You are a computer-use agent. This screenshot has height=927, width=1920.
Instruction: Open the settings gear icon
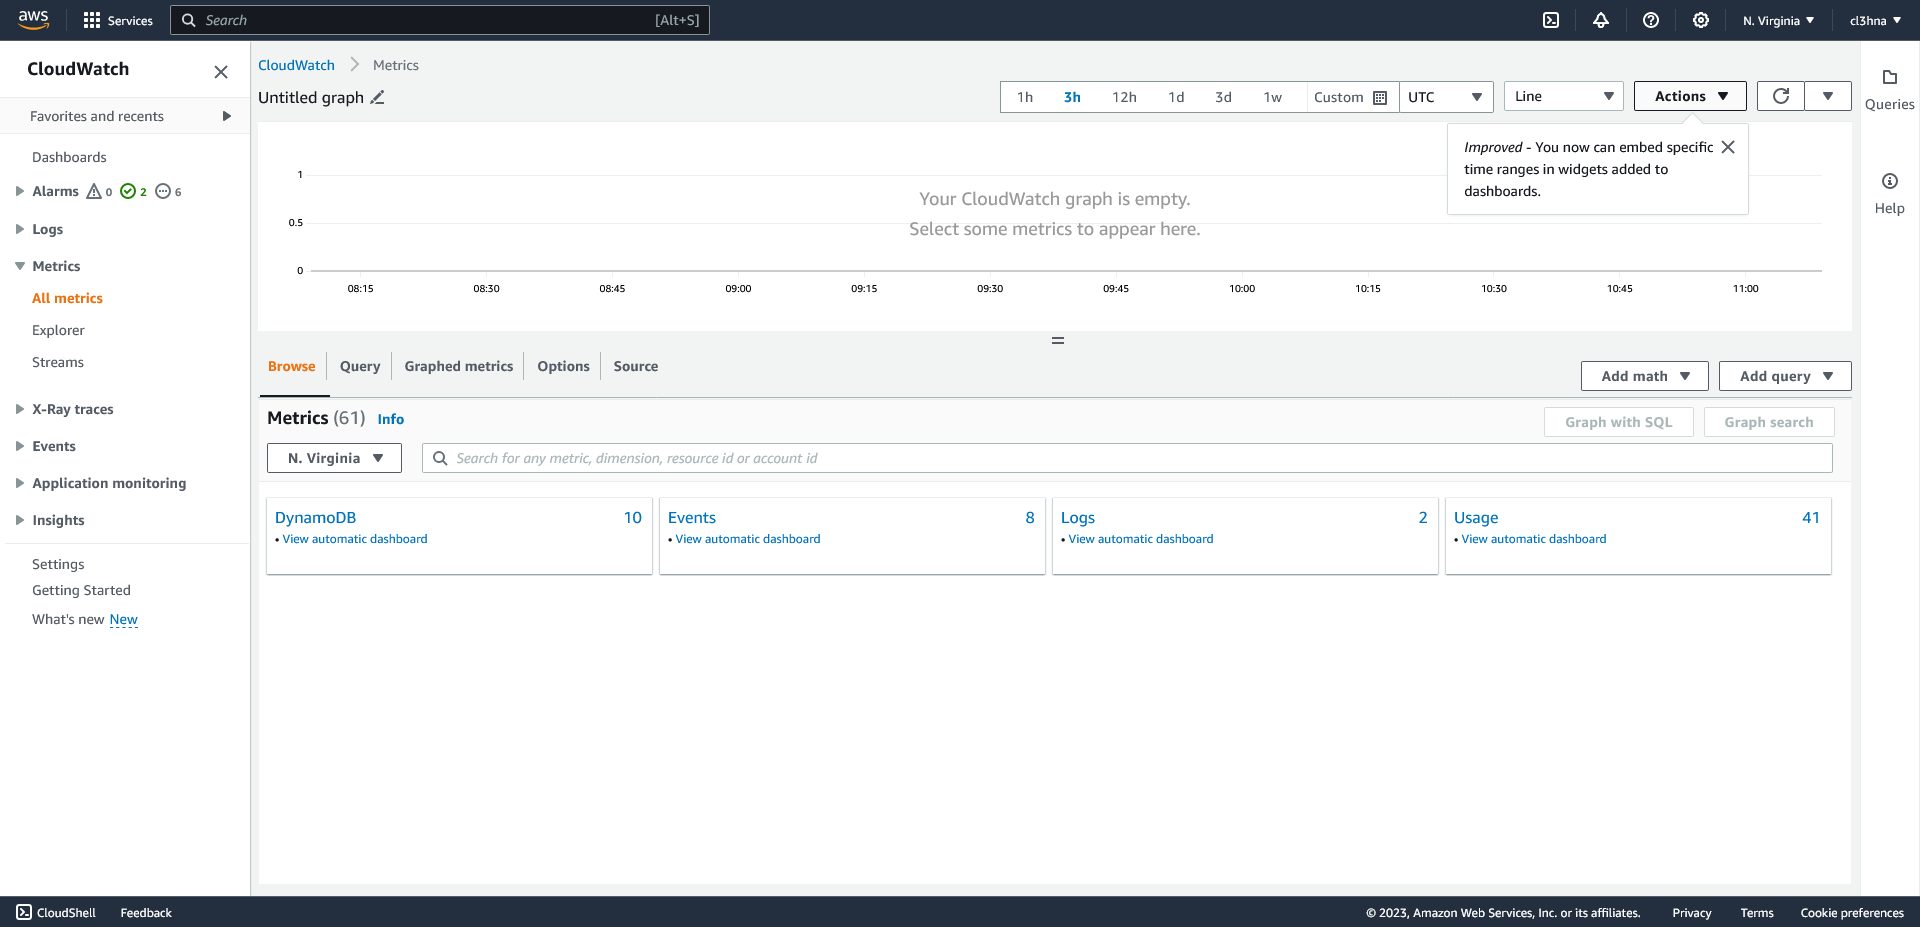click(x=1701, y=20)
